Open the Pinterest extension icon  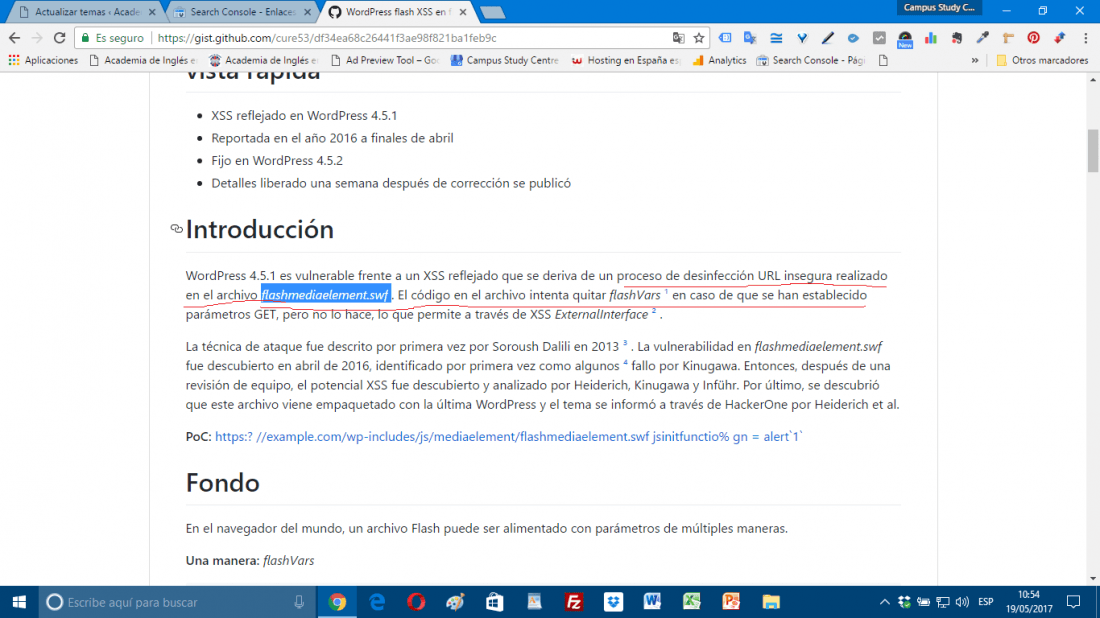1033,38
